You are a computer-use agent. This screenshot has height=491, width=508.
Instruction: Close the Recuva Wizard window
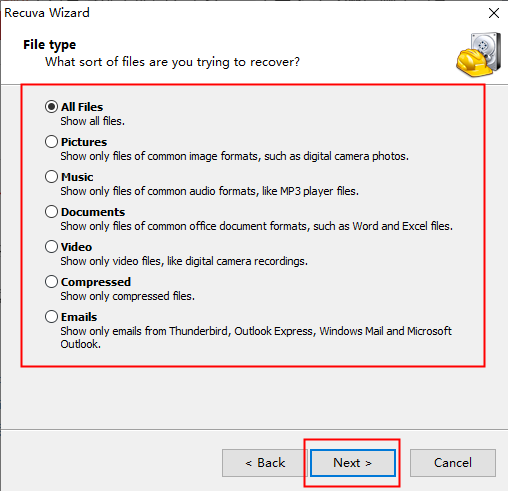[494, 13]
